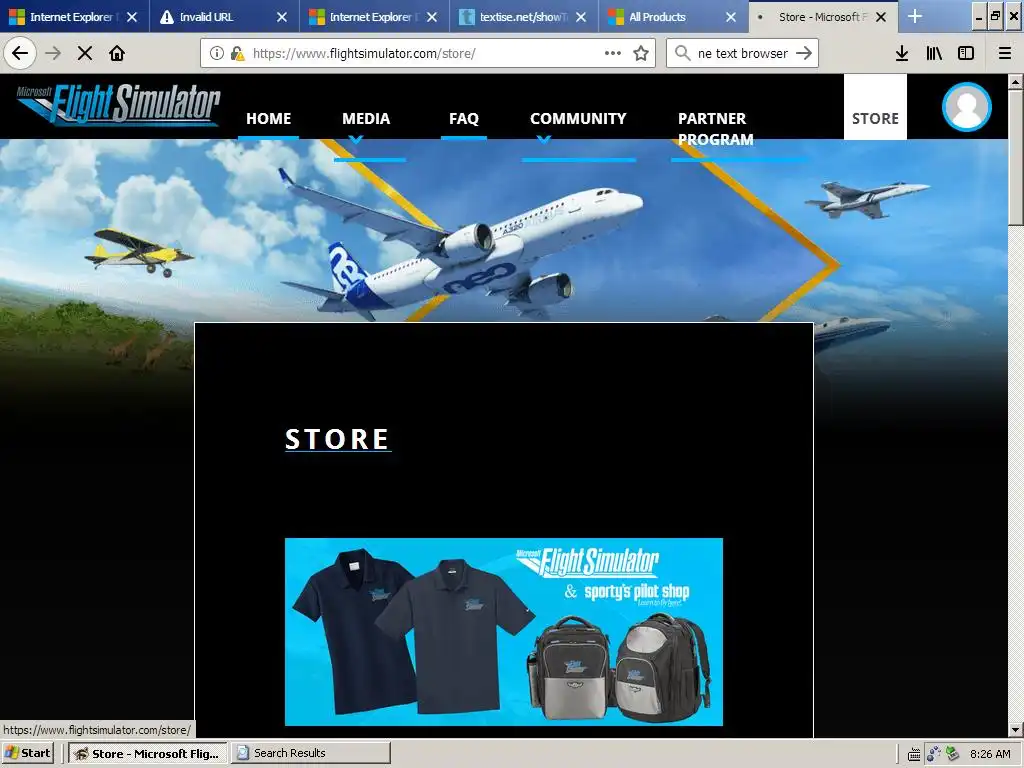Expand the MEDIA dropdown chevron
This screenshot has height=768, width=1024.
(x=356, y=139)
